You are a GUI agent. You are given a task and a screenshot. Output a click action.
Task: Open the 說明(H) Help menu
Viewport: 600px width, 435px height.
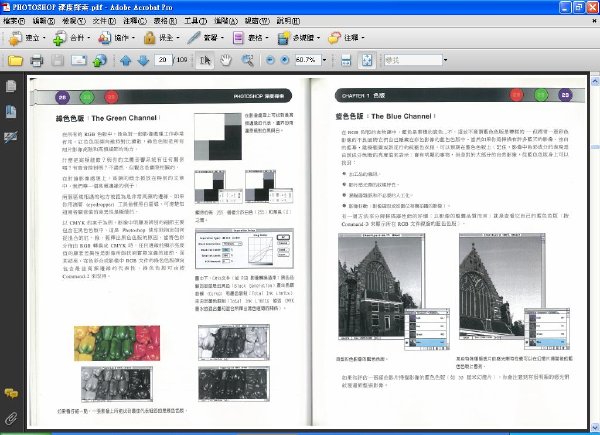point(288,21)
